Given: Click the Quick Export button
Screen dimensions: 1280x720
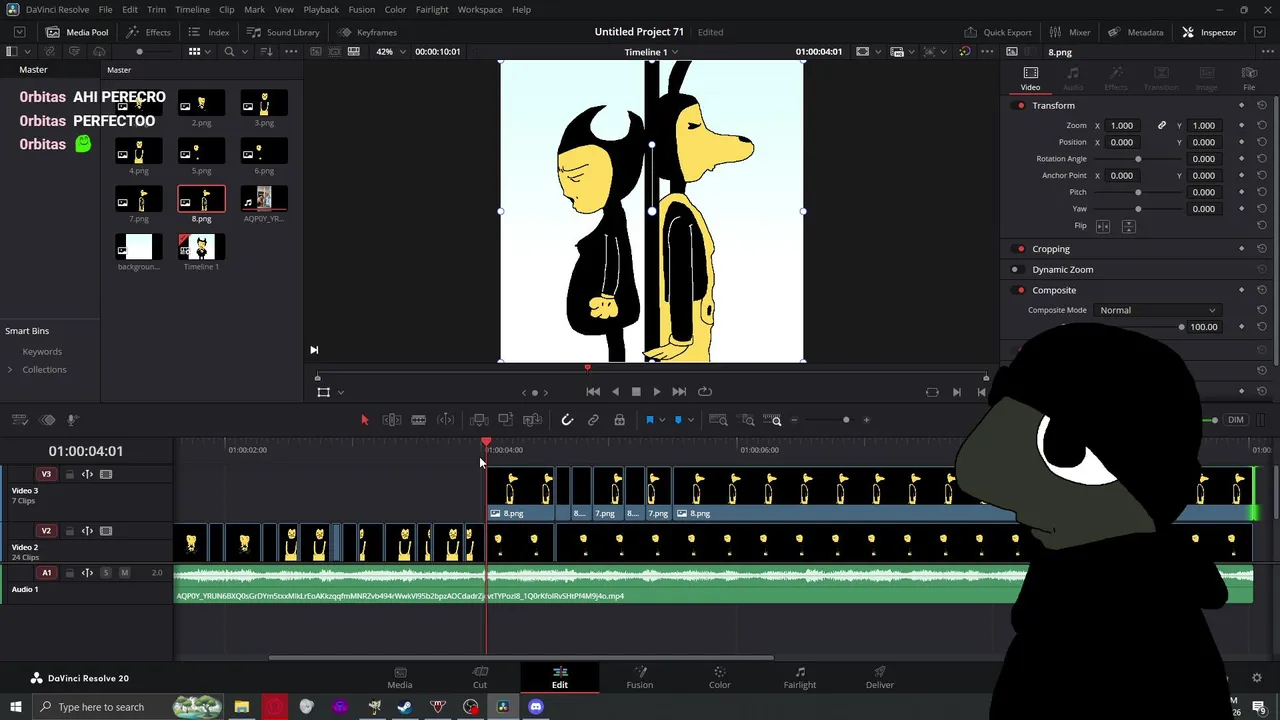Looking at the screenshot, I should pos(998,32).
